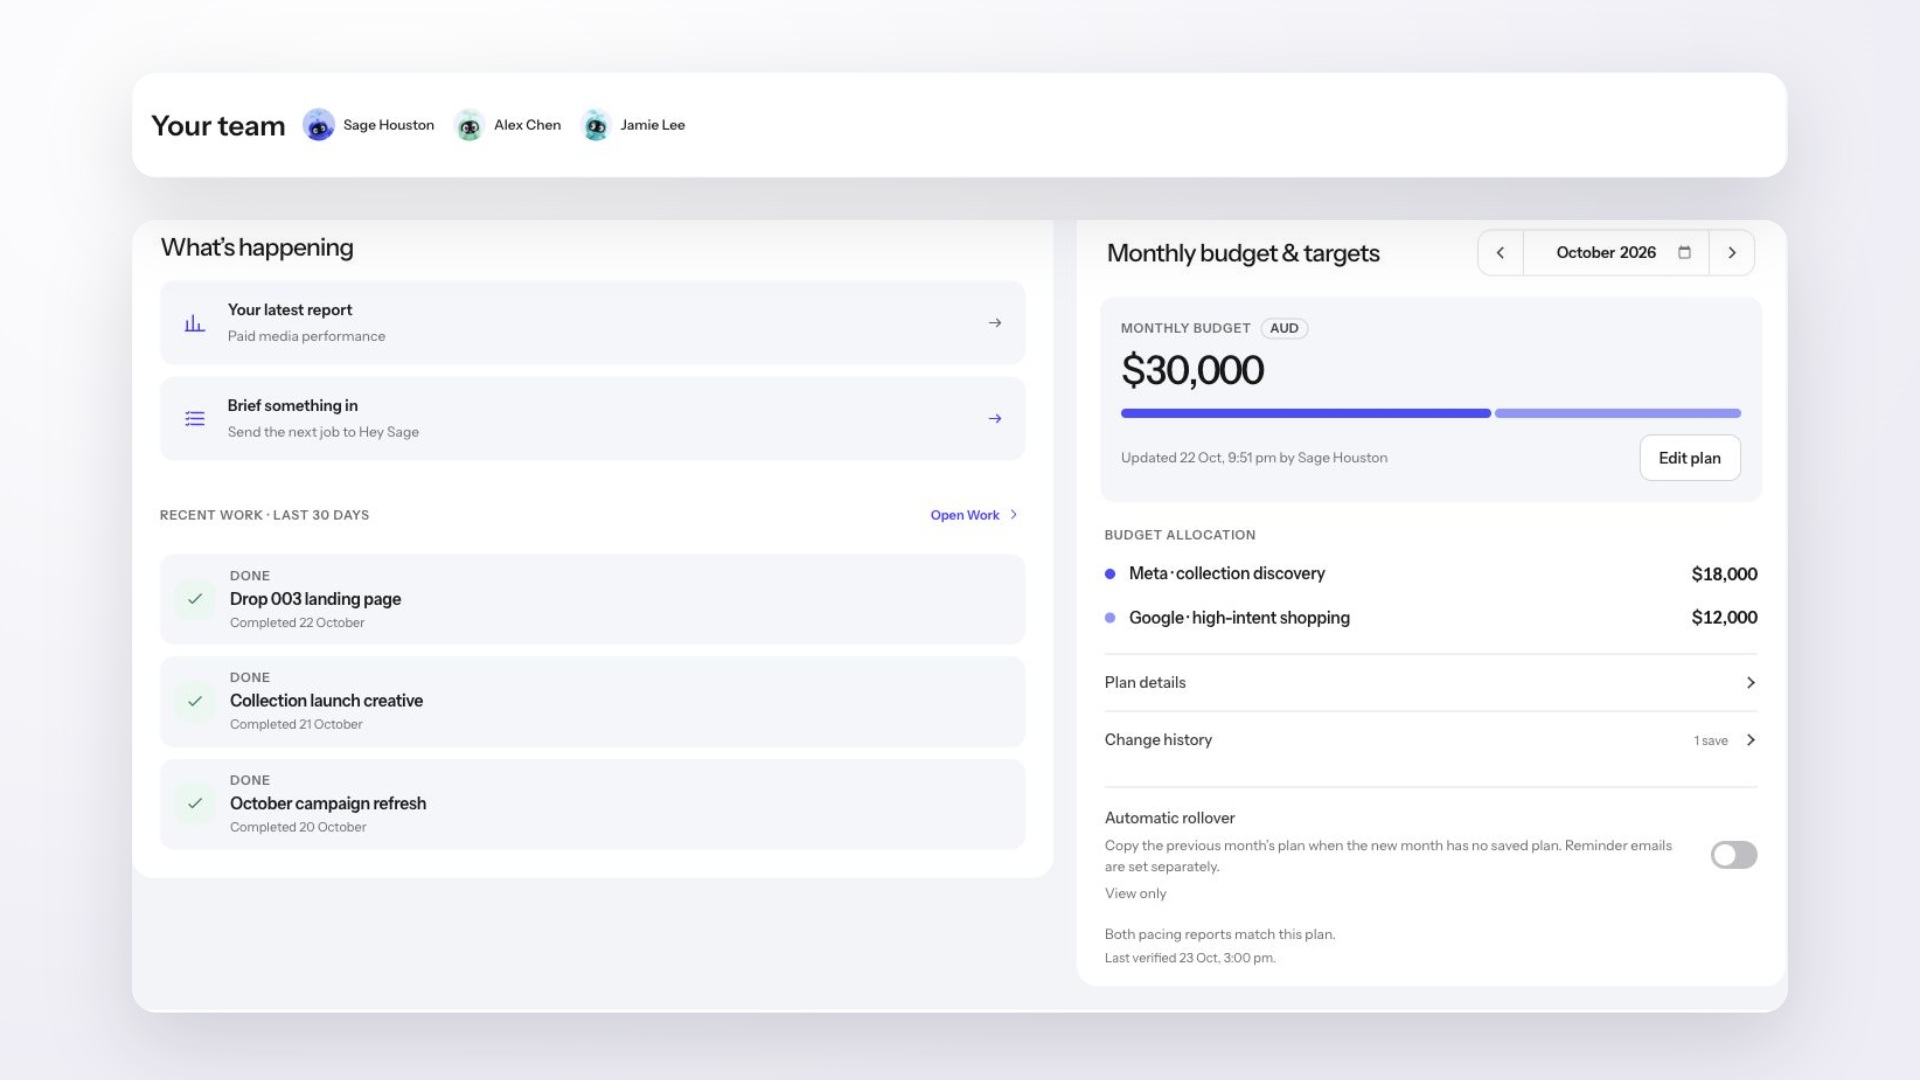Click the Google · high-intent shopping label
1920x1080 pixels.
[1239, 618]
